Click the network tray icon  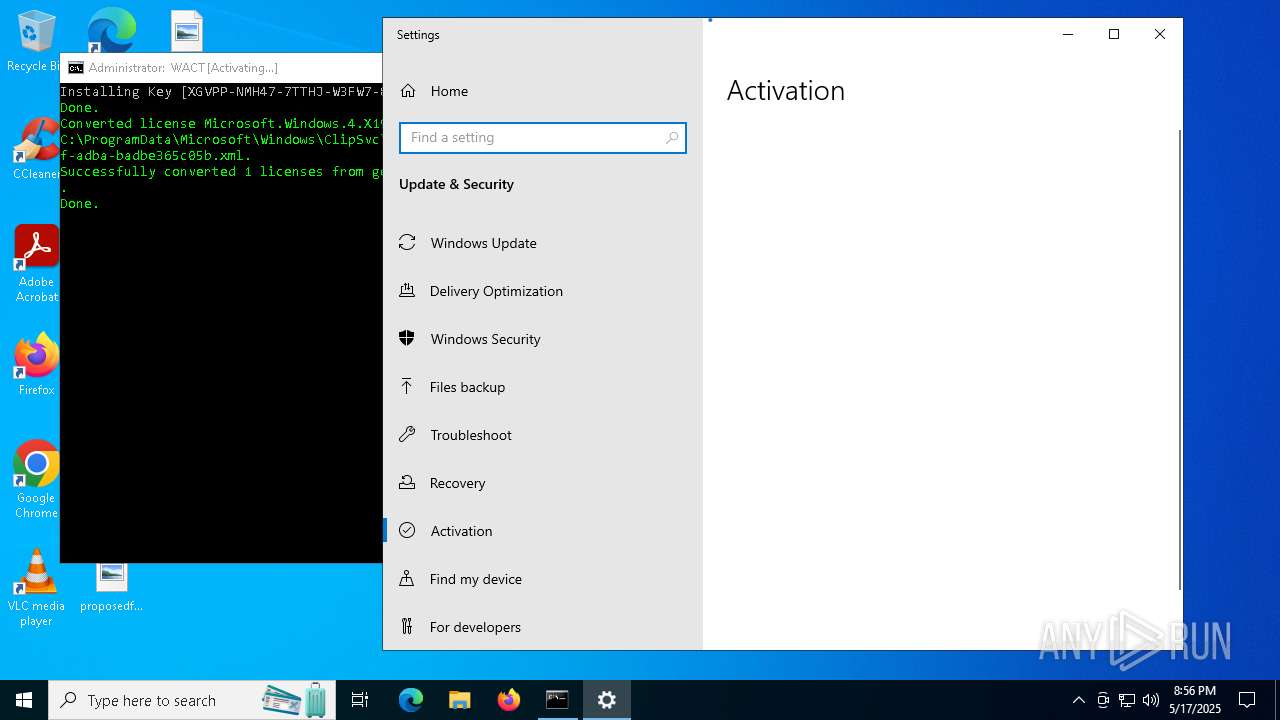[1127, 700]
